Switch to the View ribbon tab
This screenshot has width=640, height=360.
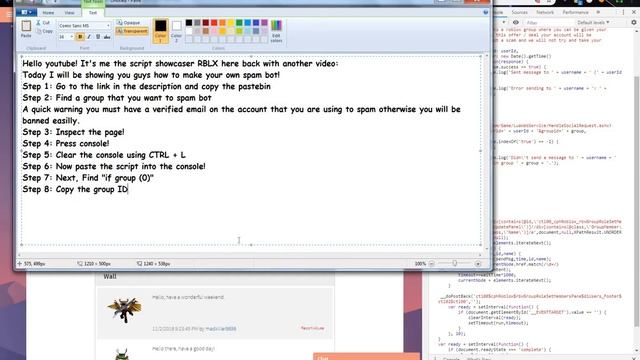[x=69, y=13]
